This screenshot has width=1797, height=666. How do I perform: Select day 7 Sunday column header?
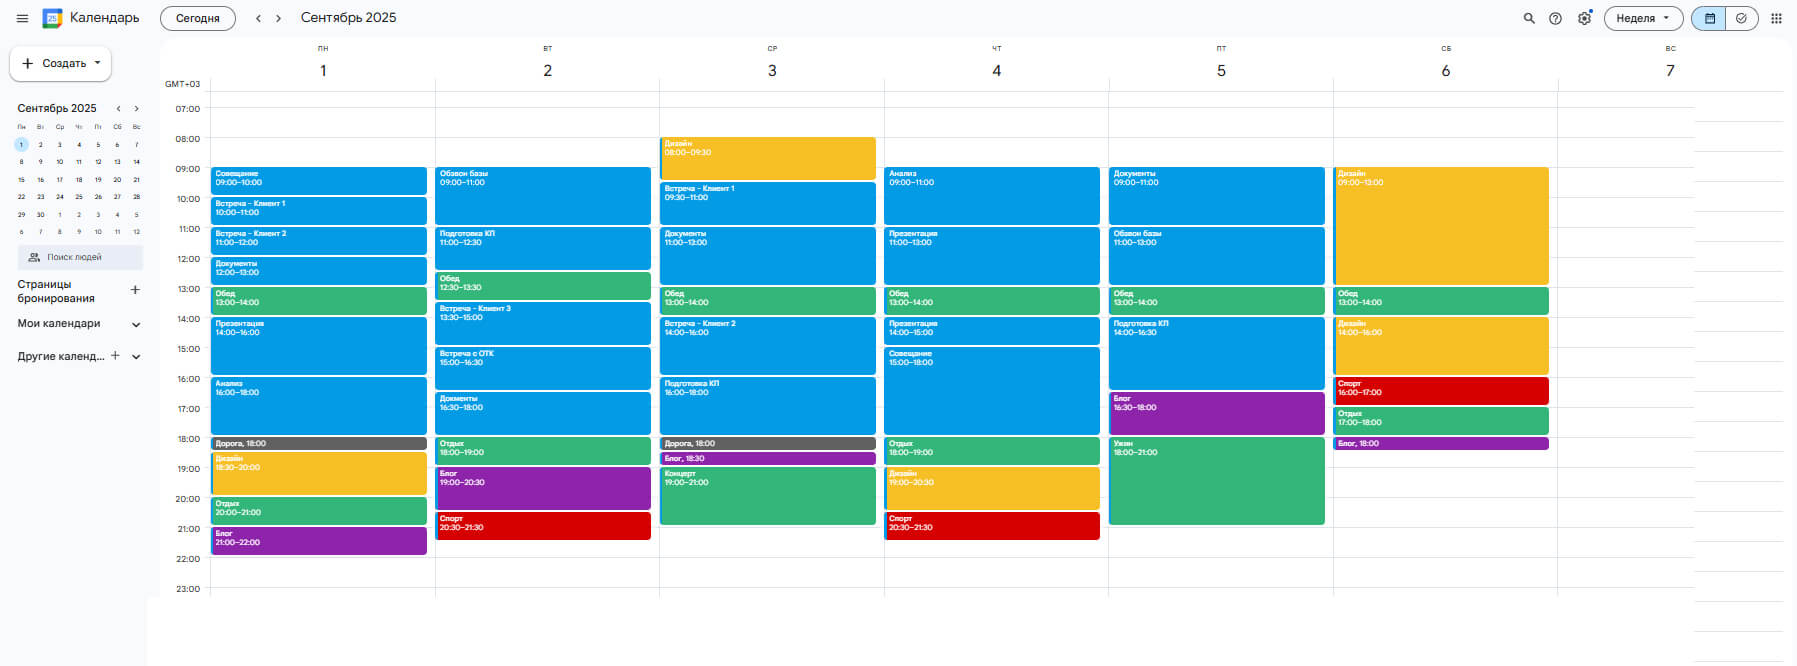pos(1670,70)
